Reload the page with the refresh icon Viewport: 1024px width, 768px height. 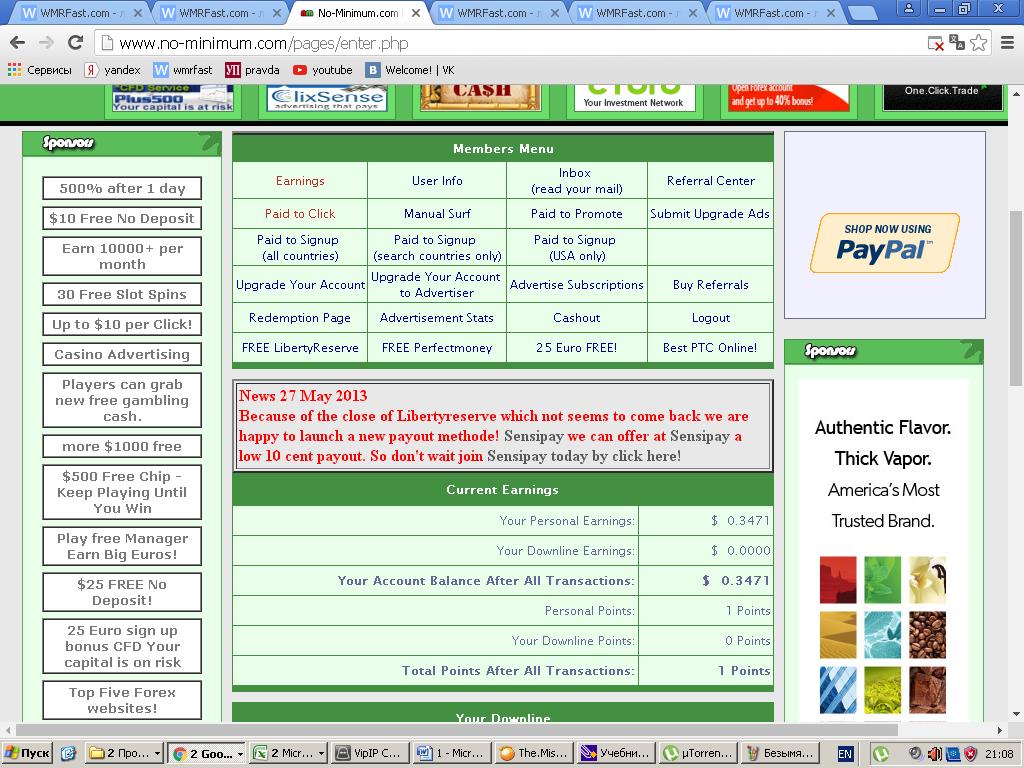point(75,43)
